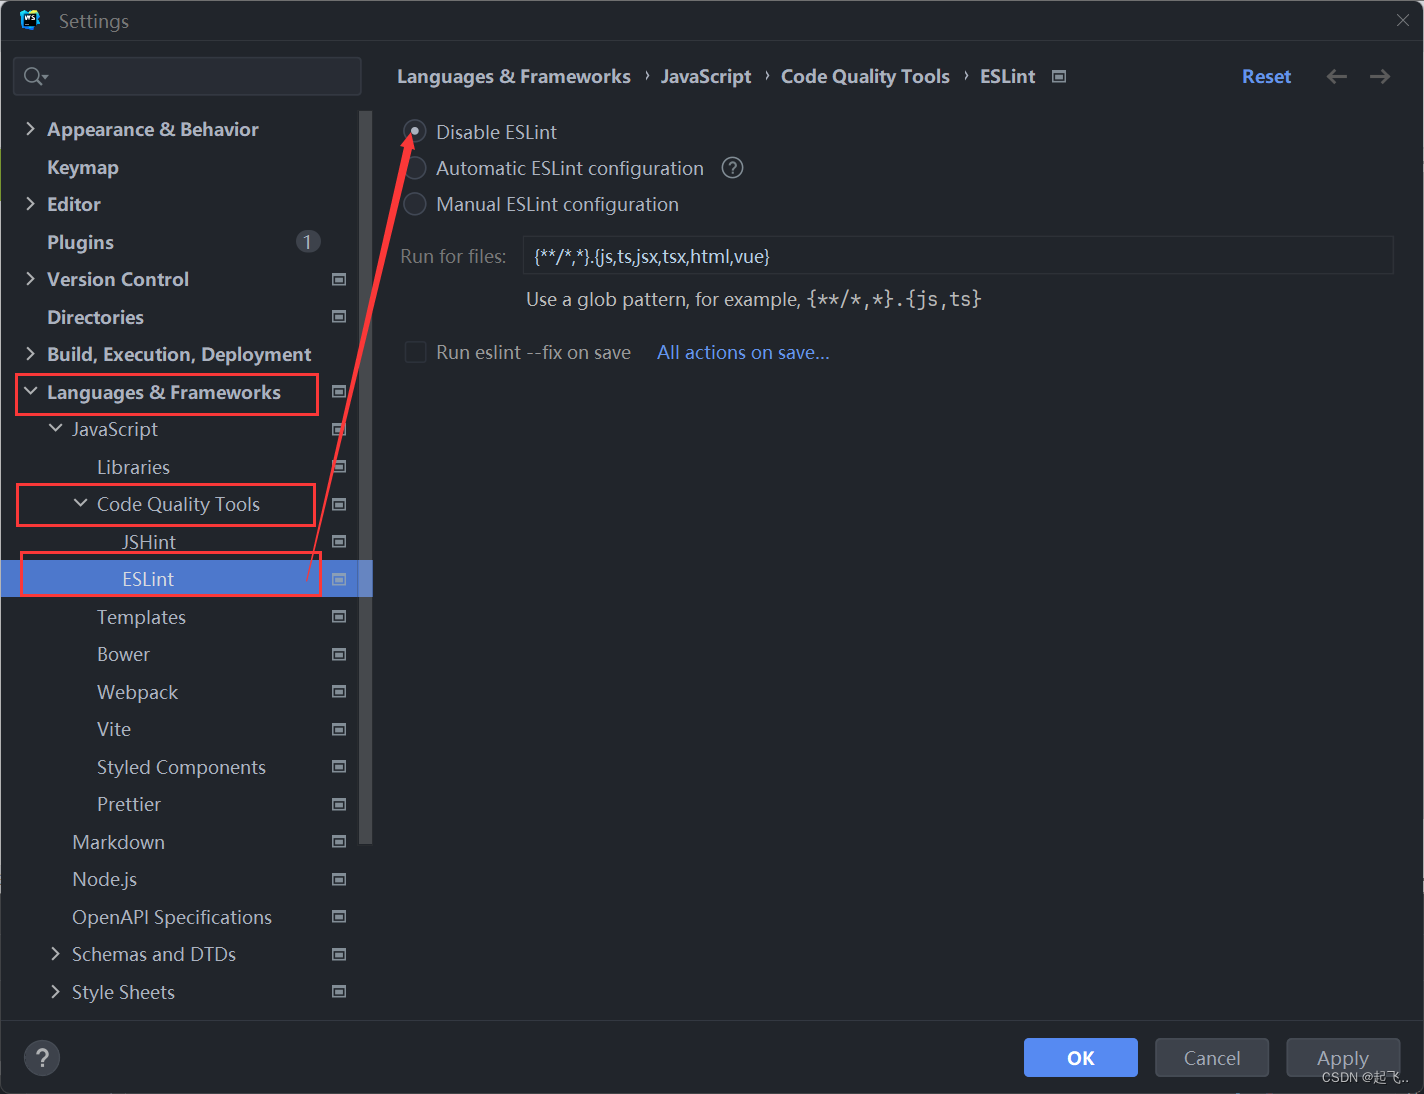Expand the Style Sheets section
The image size is (1424, 1094).
(x=55, y=991)
